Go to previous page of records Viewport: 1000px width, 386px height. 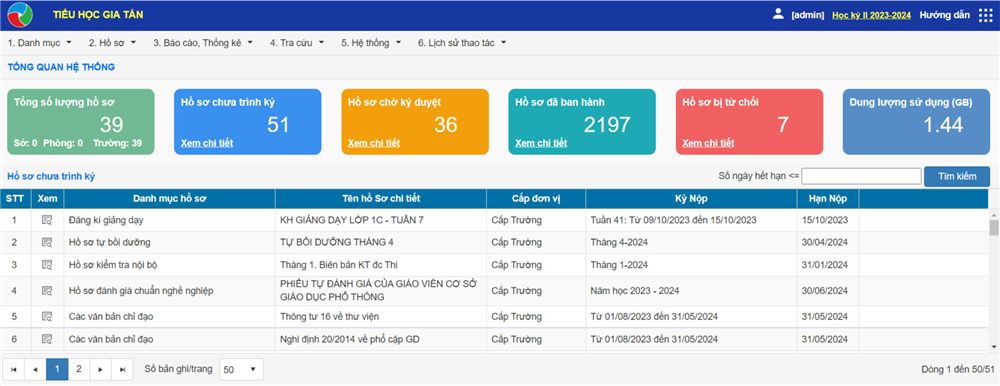pyautogui.click(x=35, y=369)
